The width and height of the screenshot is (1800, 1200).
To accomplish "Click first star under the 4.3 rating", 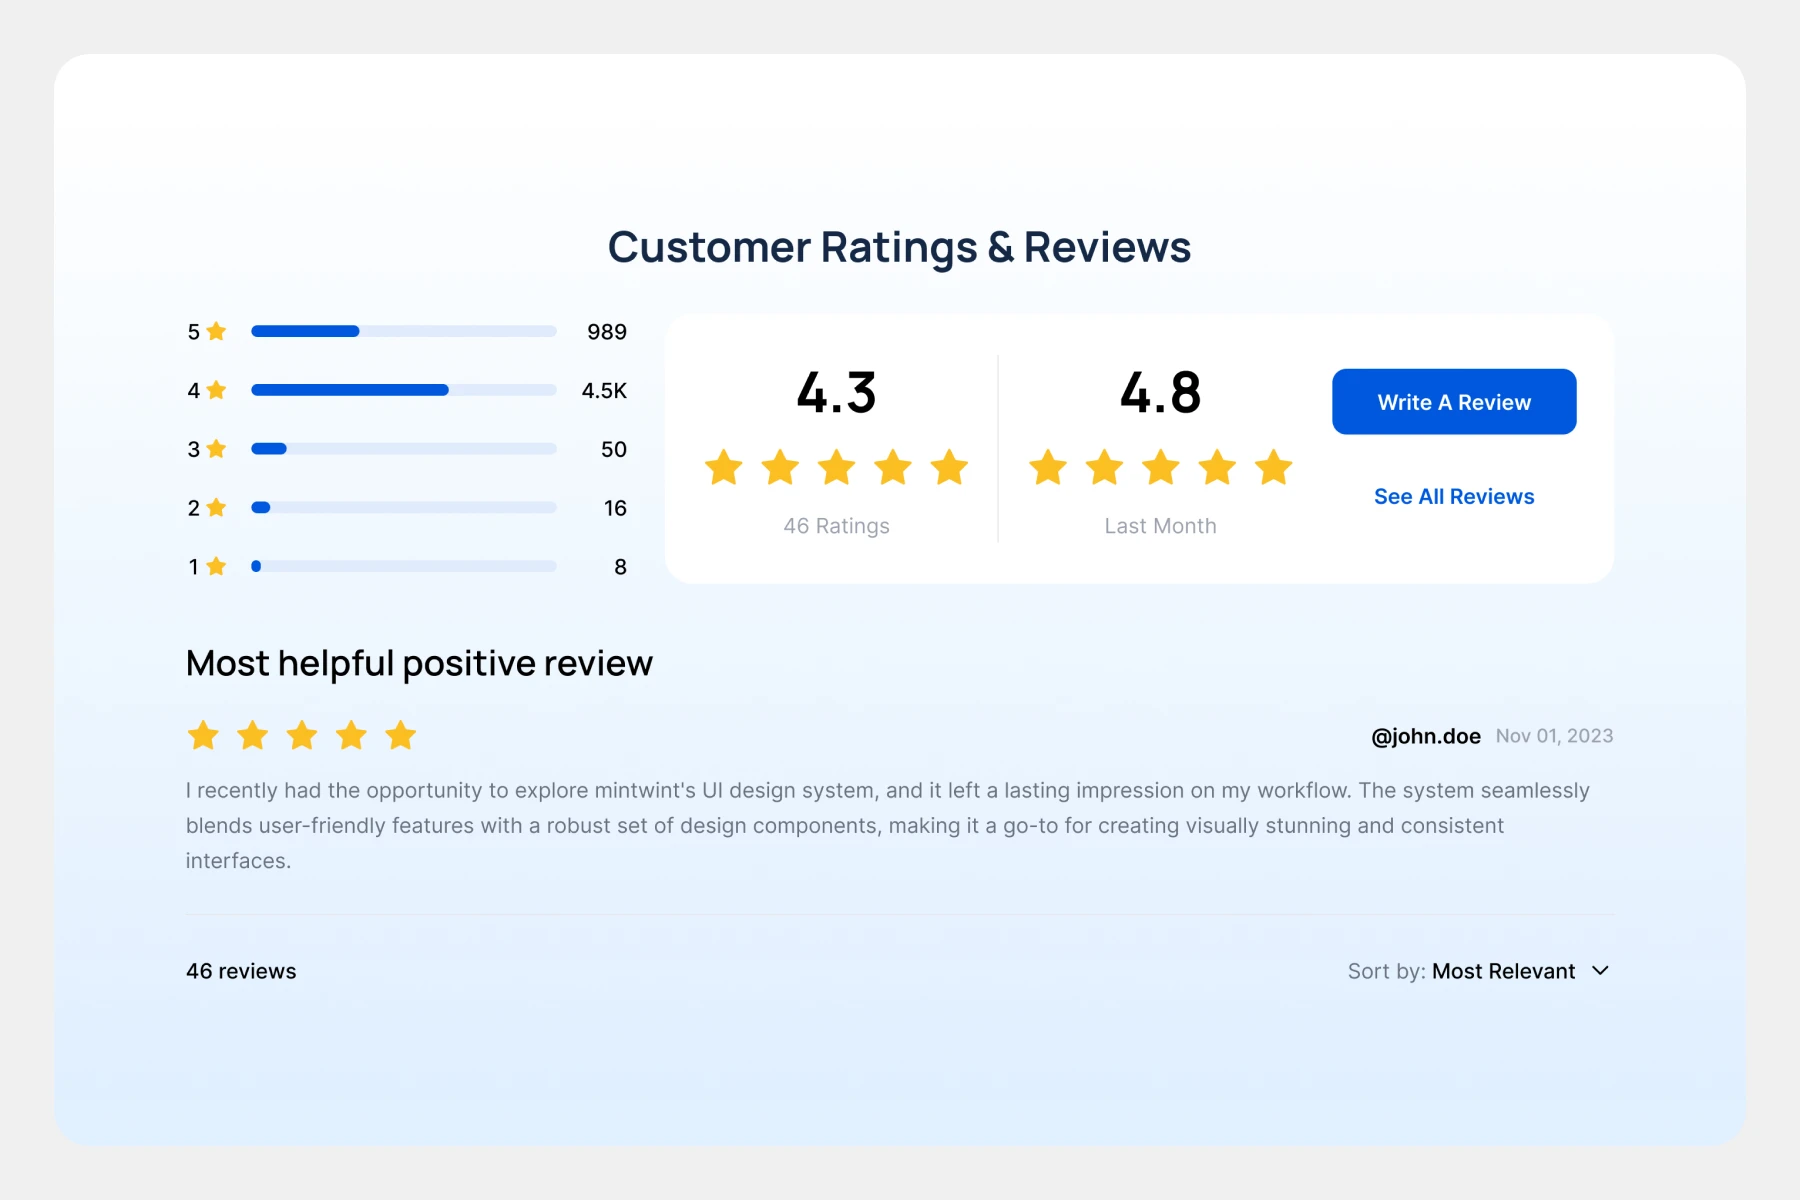I will 723,467.
